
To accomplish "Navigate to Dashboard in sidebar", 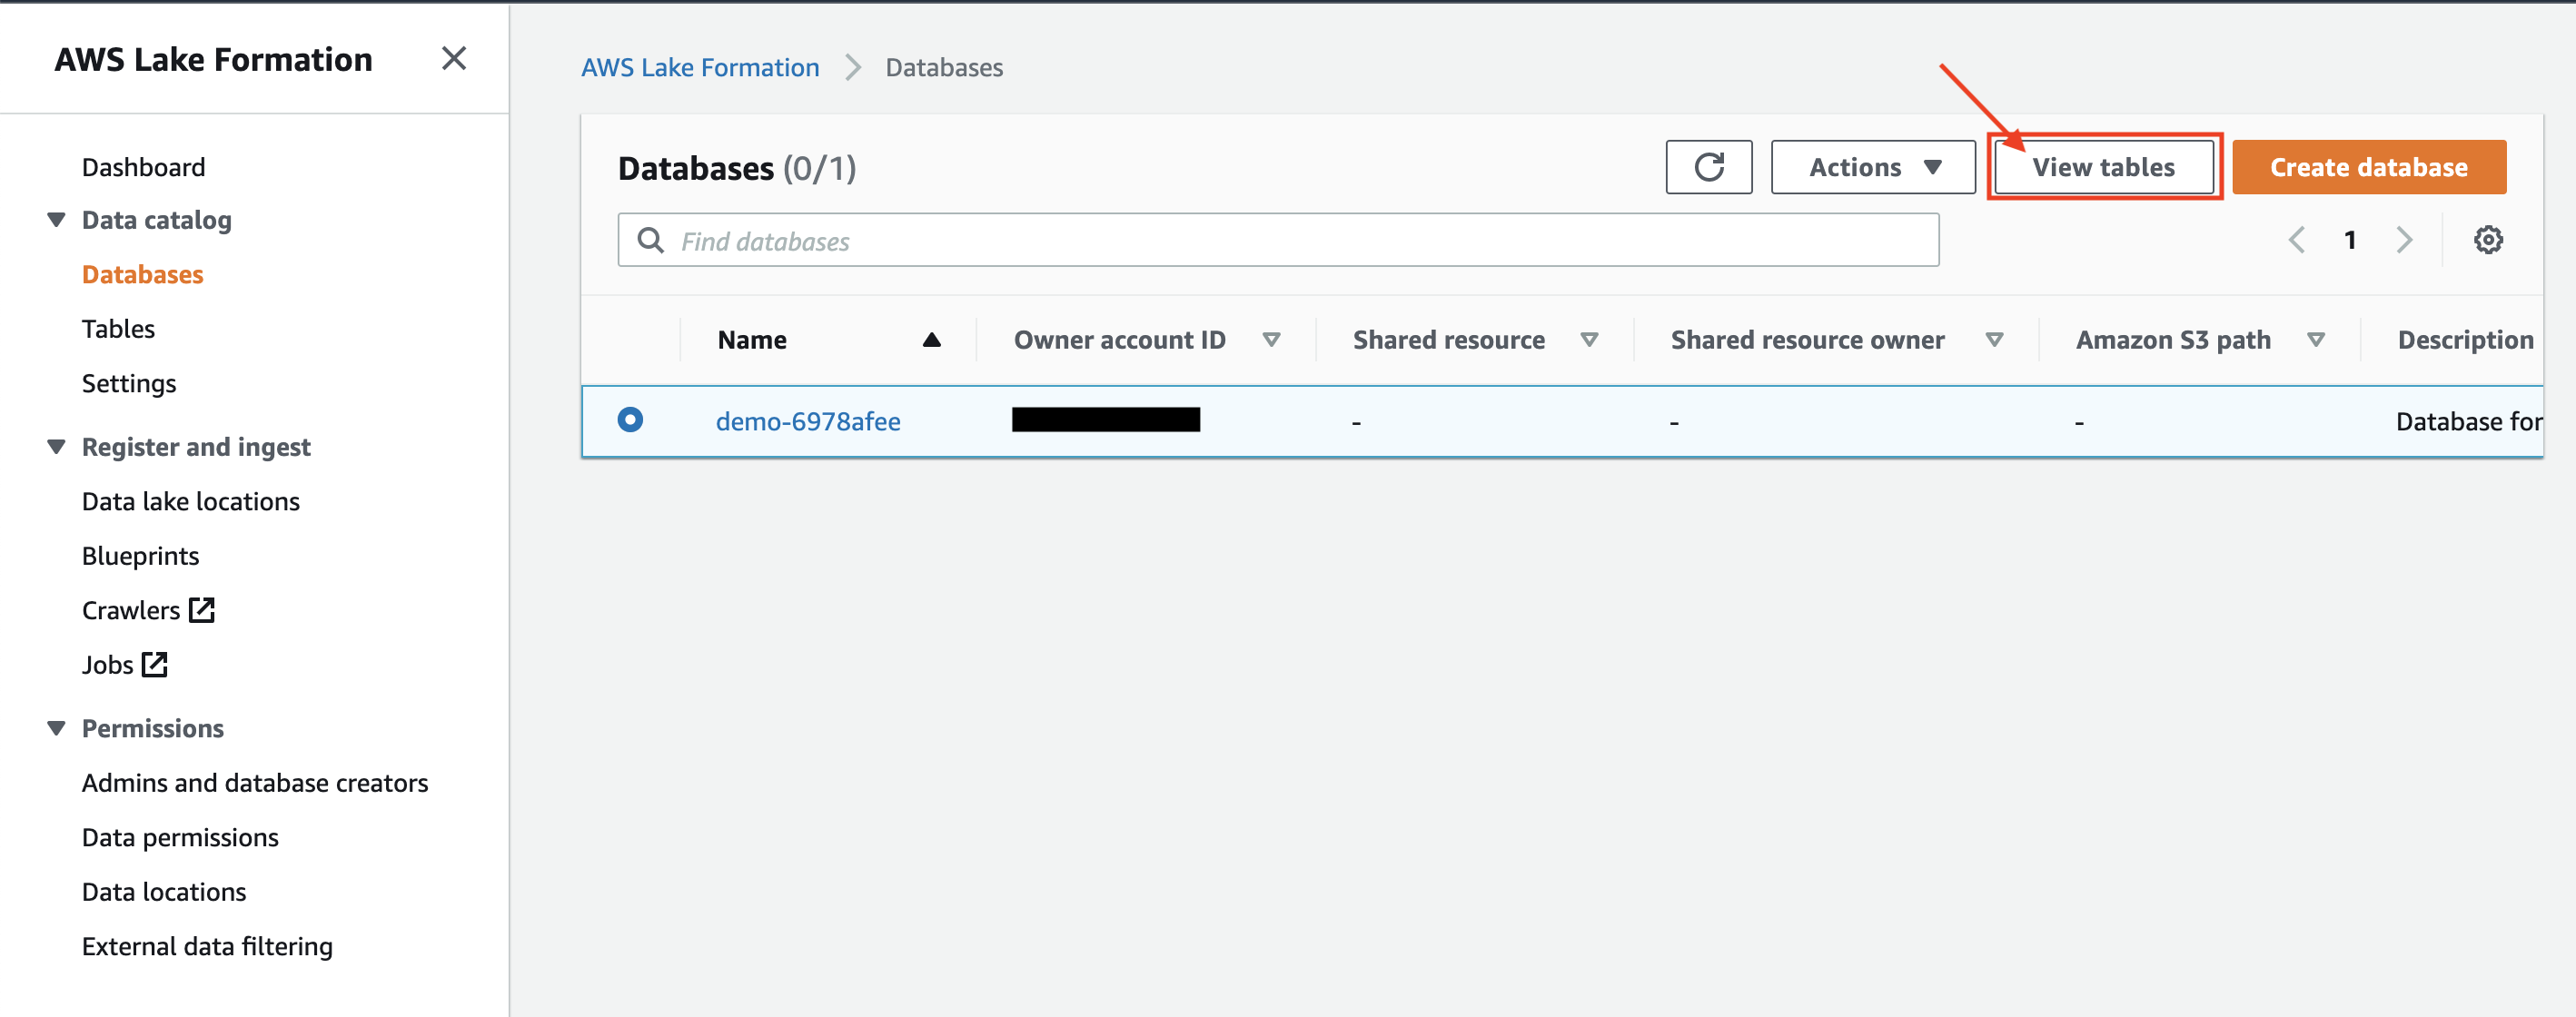I will pos(143,164).
